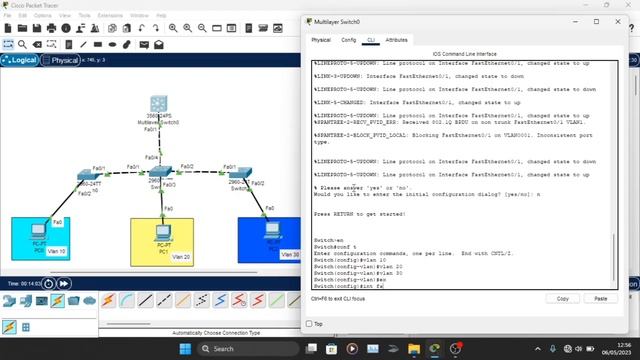This screenshot has width=640, height=360.
Task: Click the Paste button under CLI
Action: [600, 299]
